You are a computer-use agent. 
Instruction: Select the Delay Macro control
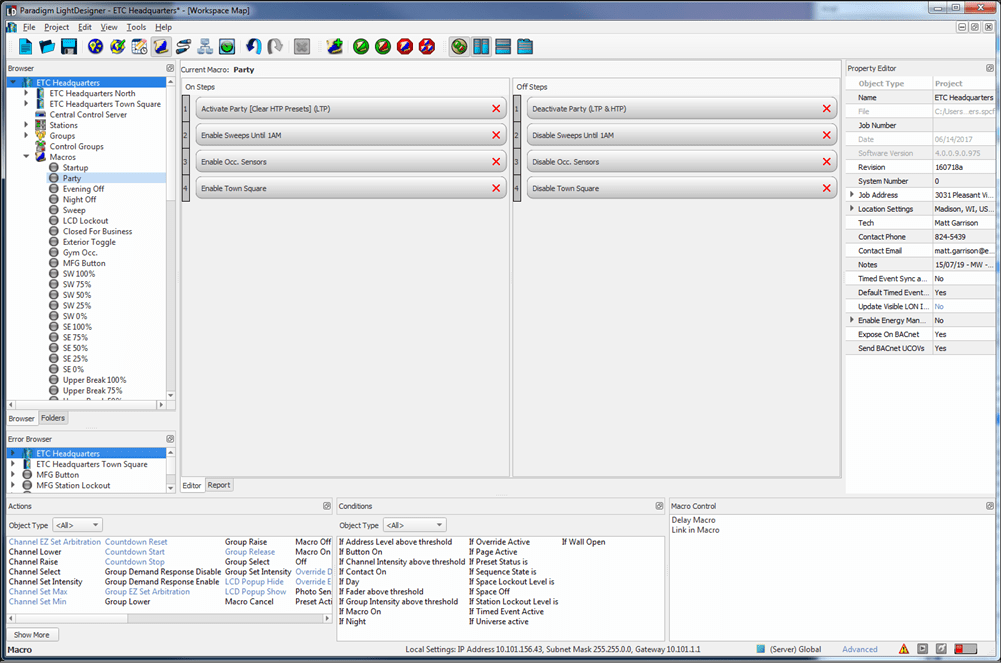coord(693,520)
